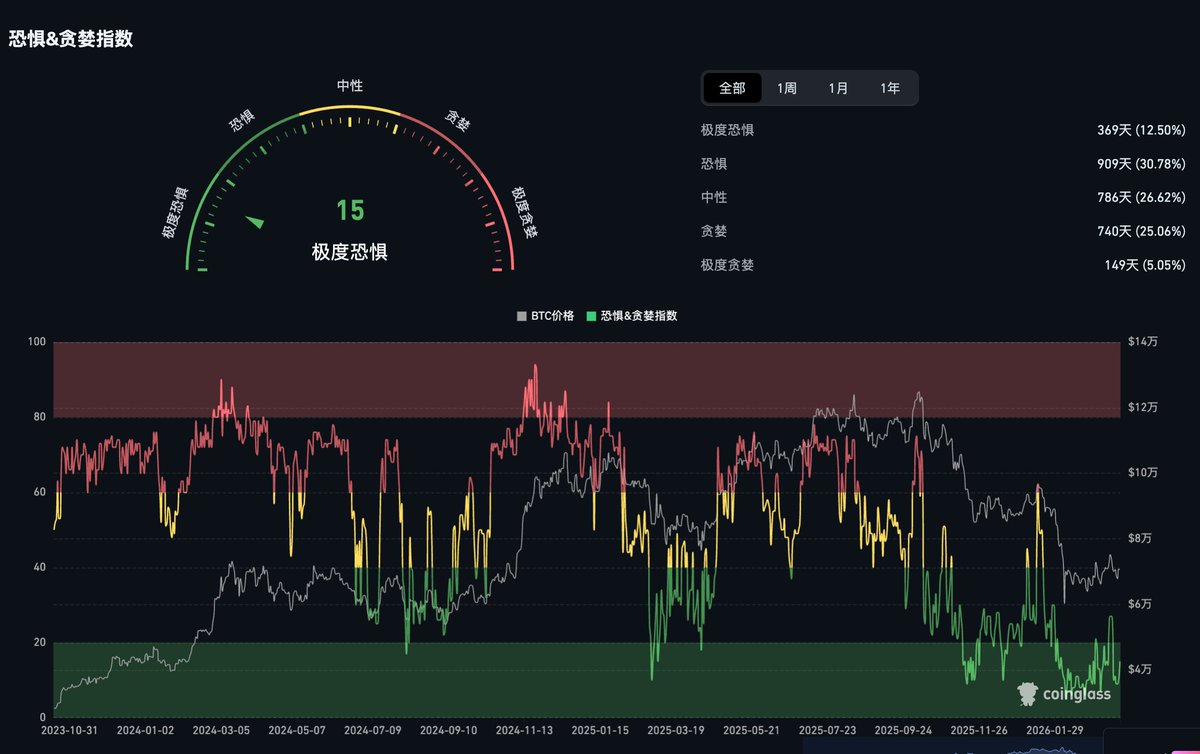Click the 2023-10-31 date on x-axis

pos(70,731)
